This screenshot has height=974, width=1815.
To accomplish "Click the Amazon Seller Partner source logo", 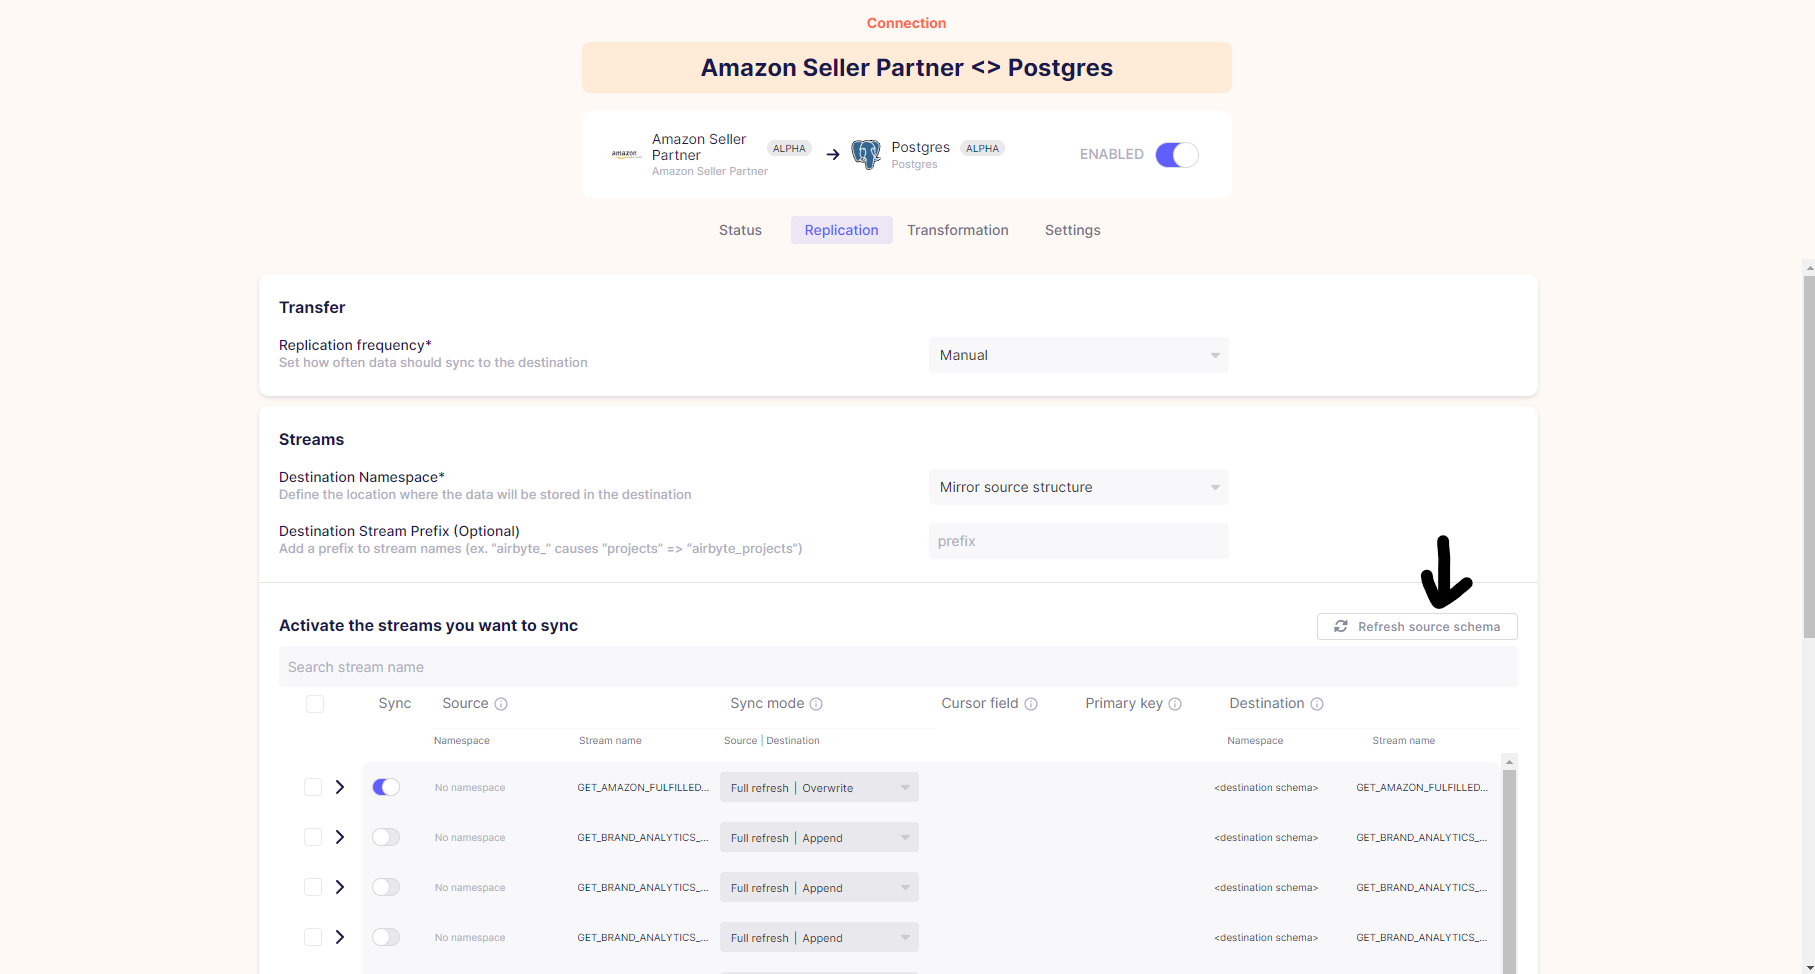I will pos(626,154).
